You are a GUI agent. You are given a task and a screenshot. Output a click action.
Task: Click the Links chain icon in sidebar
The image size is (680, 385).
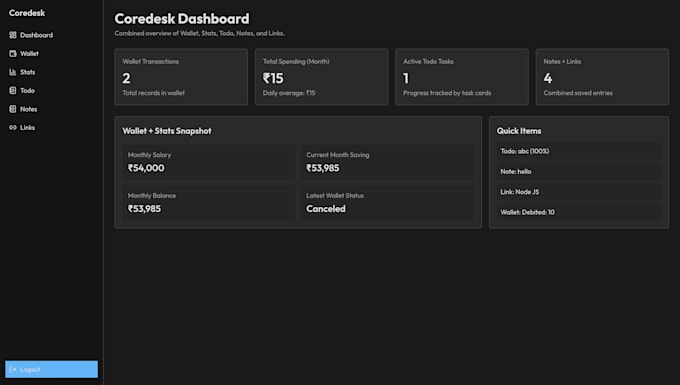pyautogui.click(x=13, y=127)
